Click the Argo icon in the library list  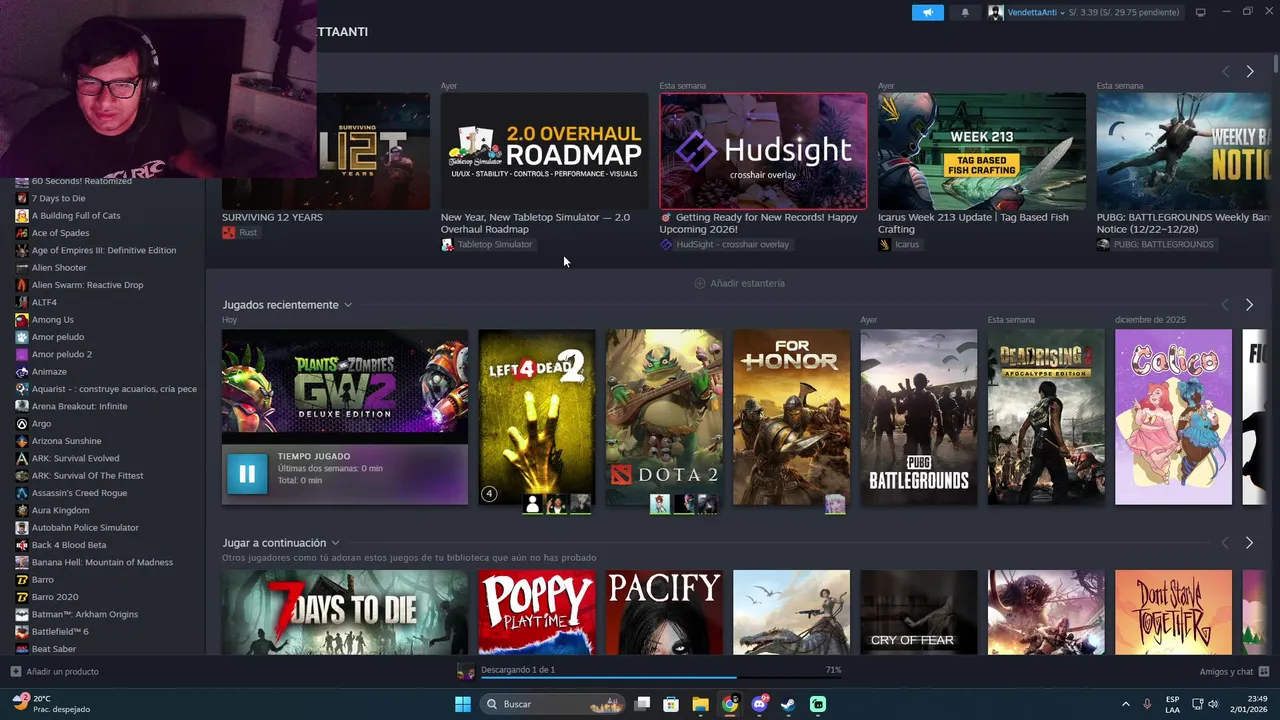22,424
